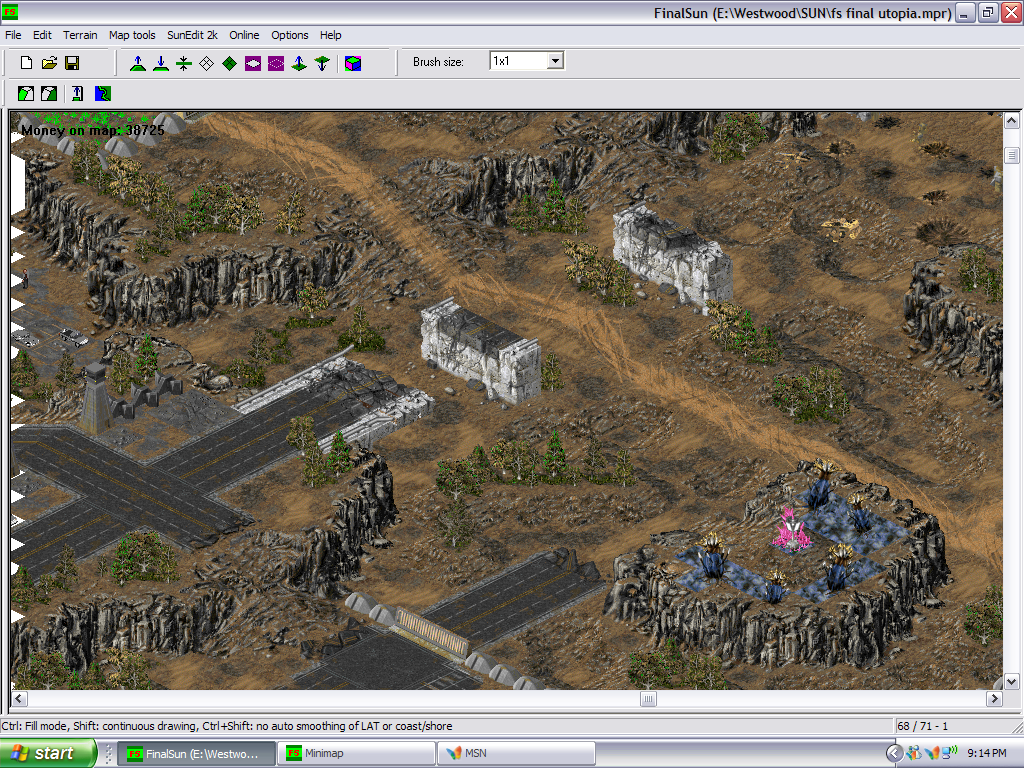Image resolution: width=1024 pixels, height=768 pixels.
Task: Click the 3D cube framework icon
Action: tap(353, 63)
